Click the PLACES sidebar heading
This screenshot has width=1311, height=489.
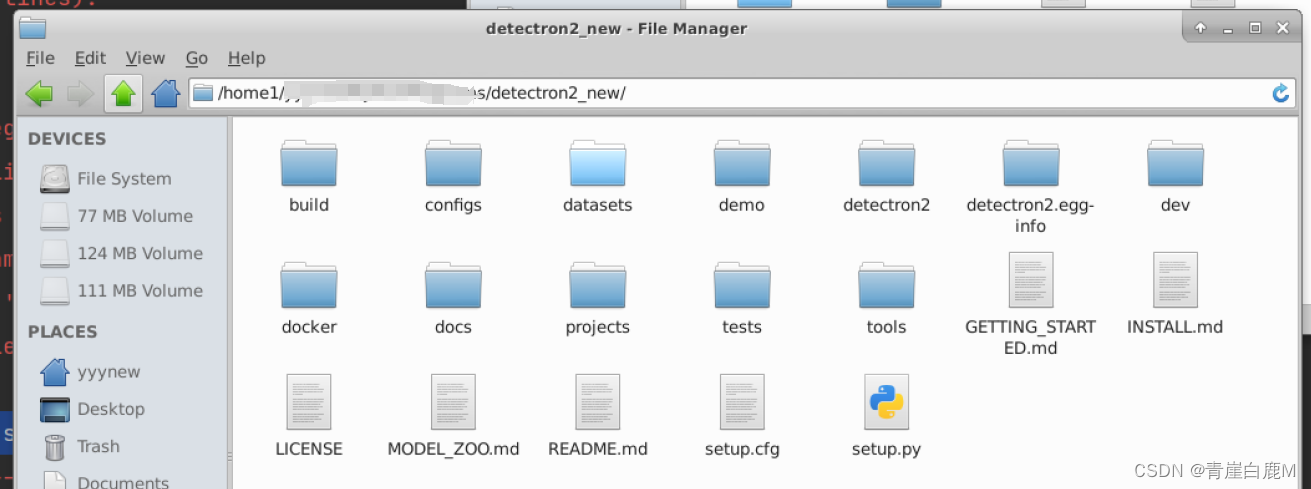(x=63, y=332)
